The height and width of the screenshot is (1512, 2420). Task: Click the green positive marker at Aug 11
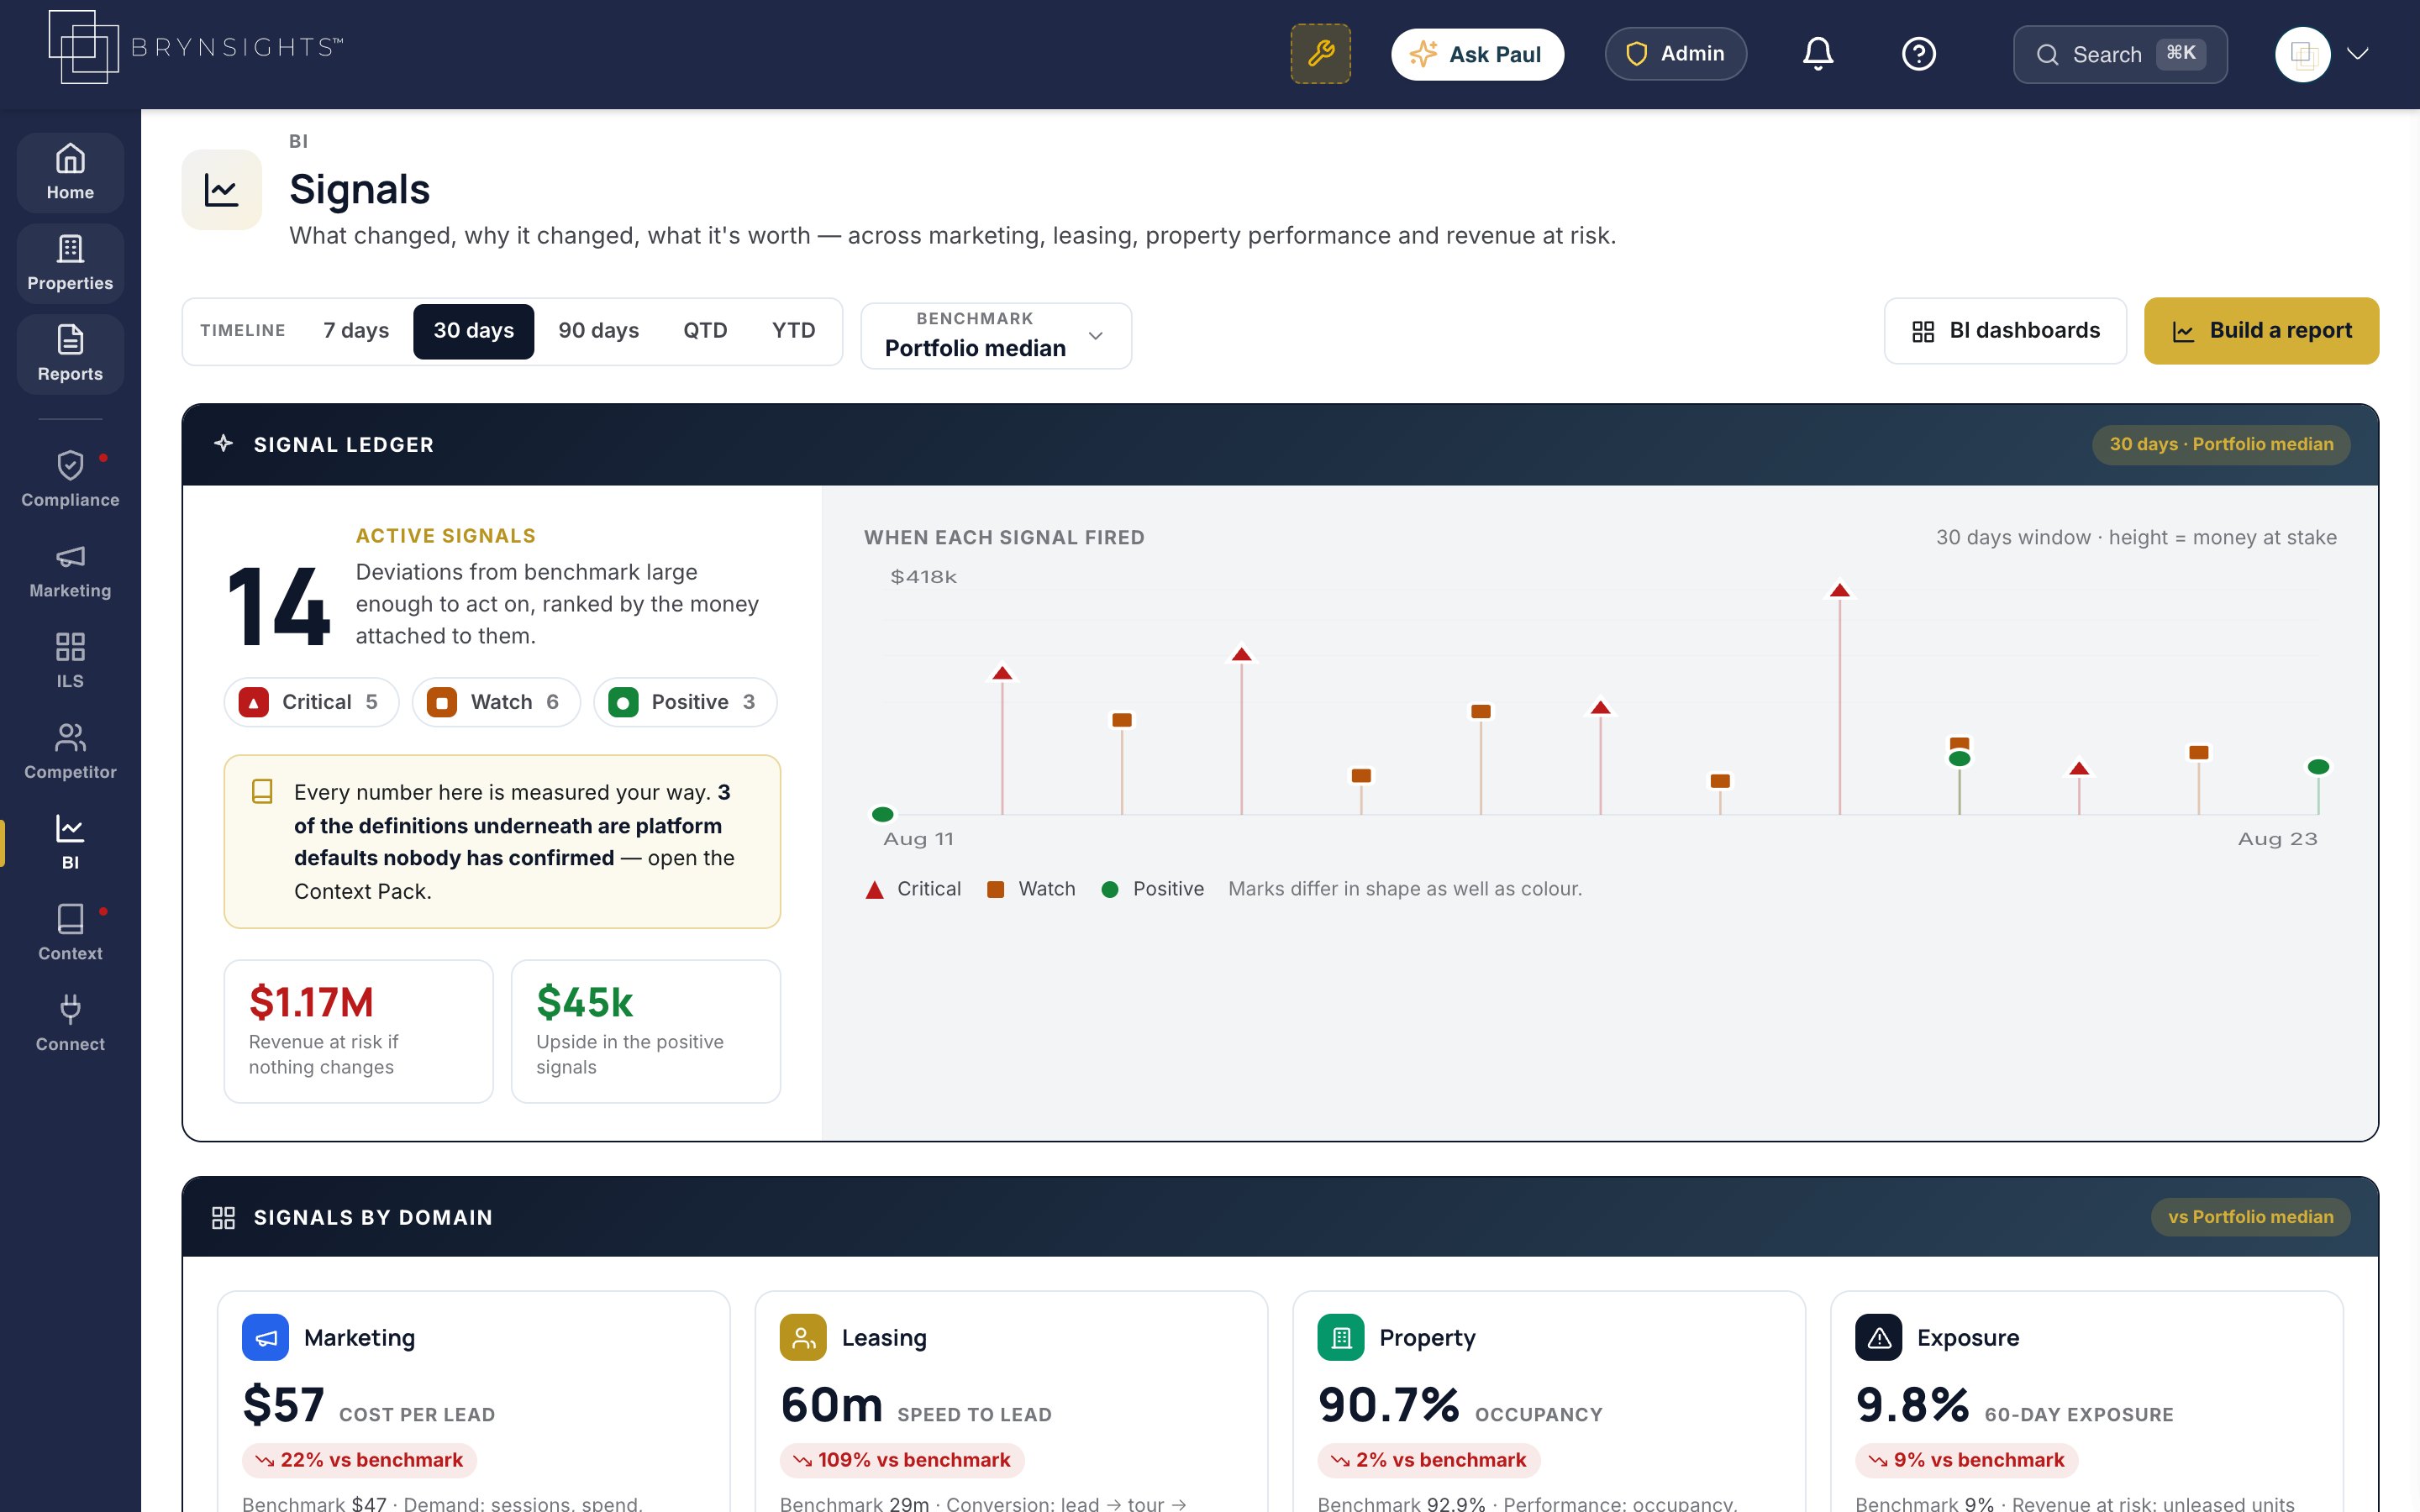[882, 814]
